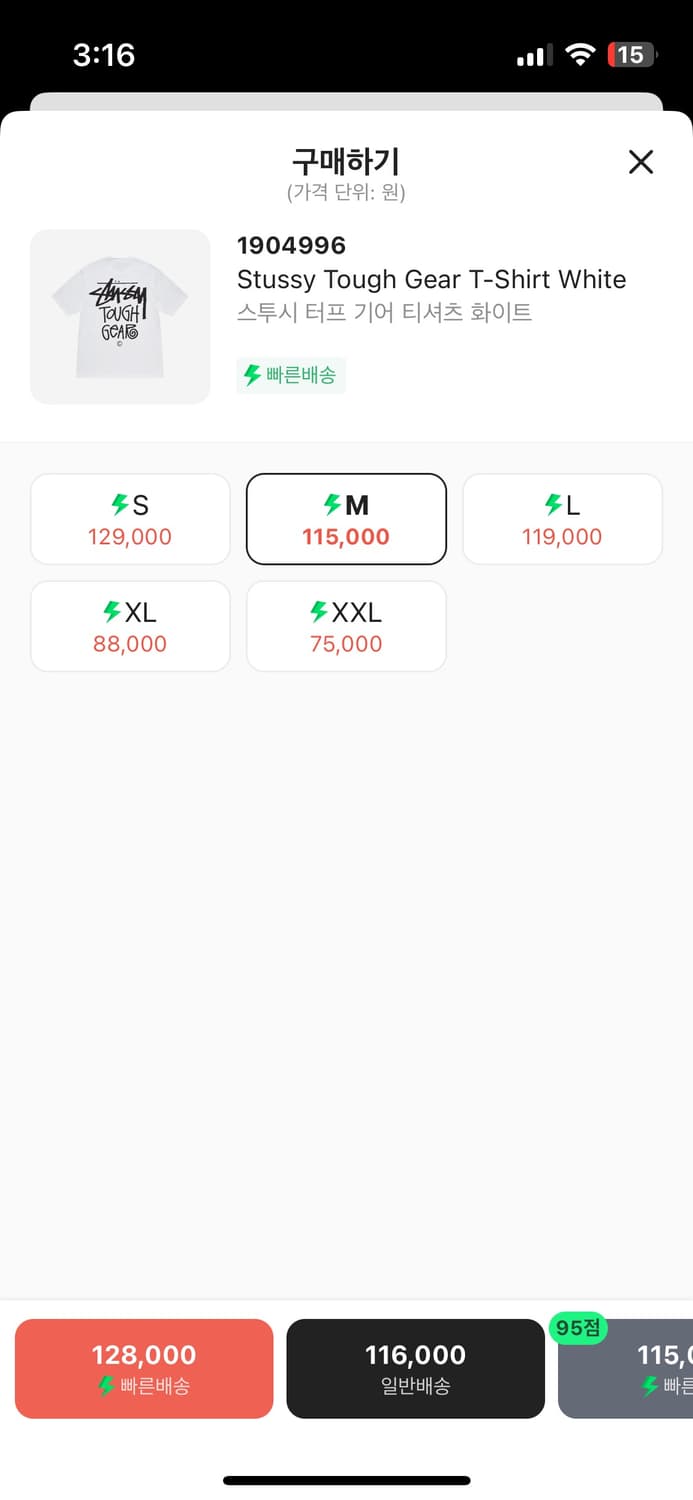
Task: Tap the battery indicator showing 15
Action: click(x=632, y=55)
